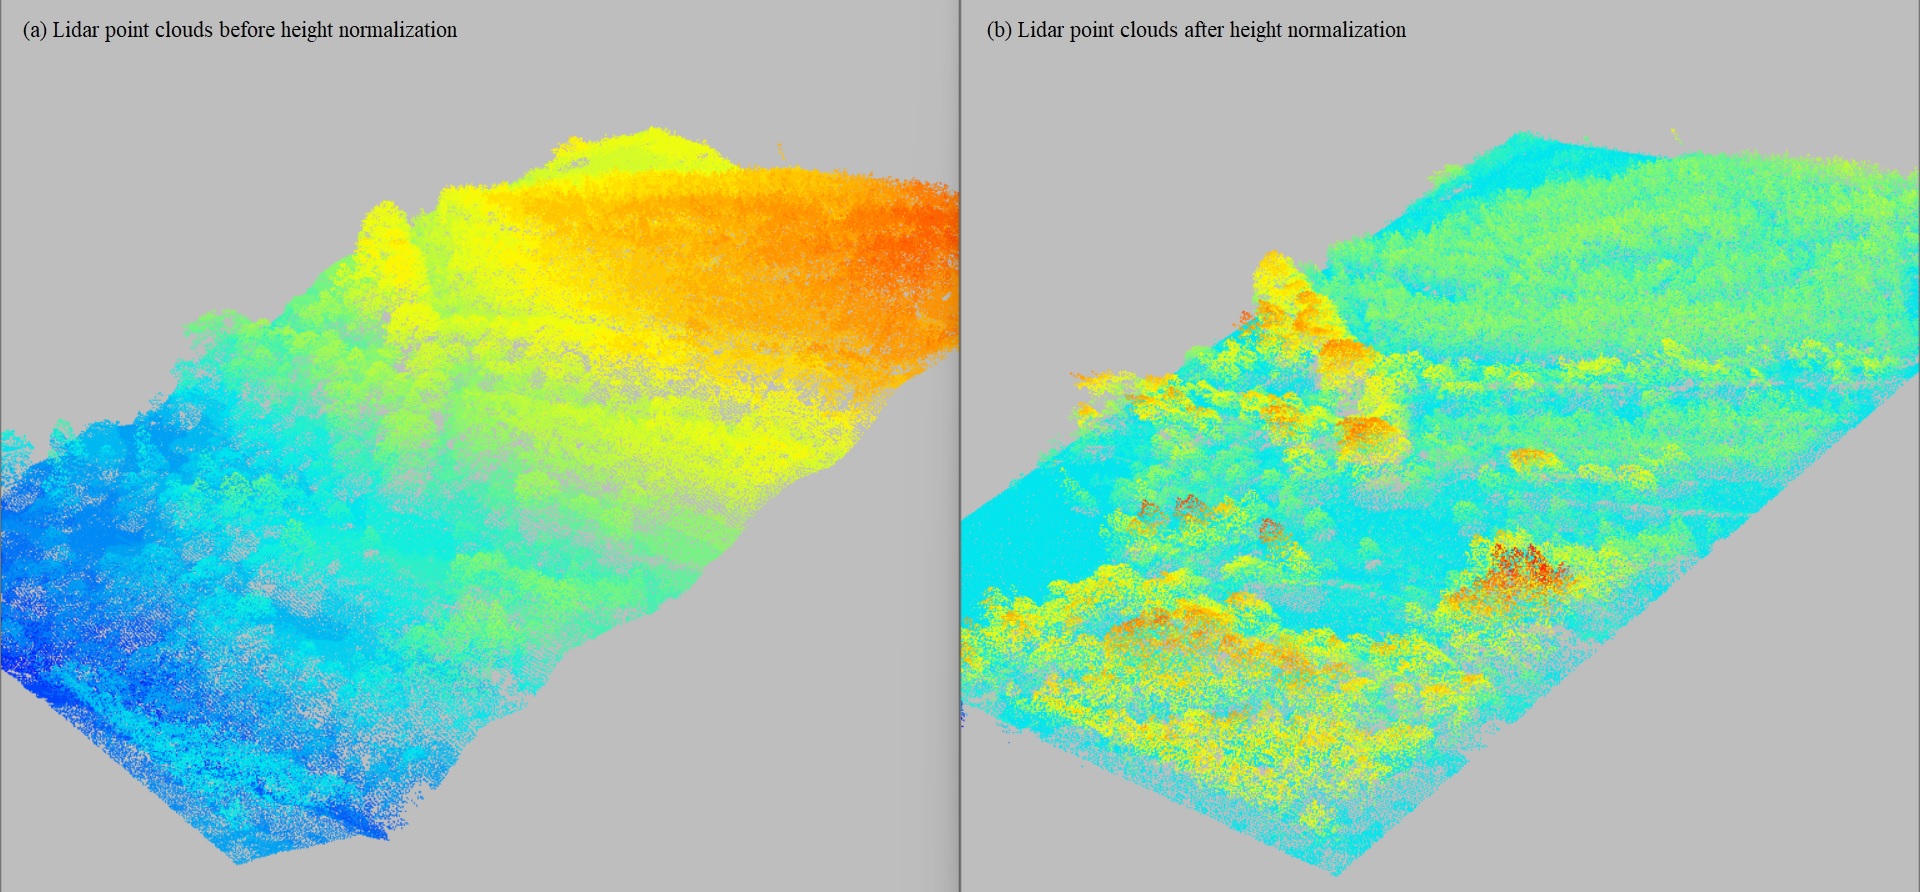Image resolution: width=1920 pixels, height=892 pixels.
Task: Click the isolated outlier point above panel (b) cloud
Action: tap(1675, 133)
